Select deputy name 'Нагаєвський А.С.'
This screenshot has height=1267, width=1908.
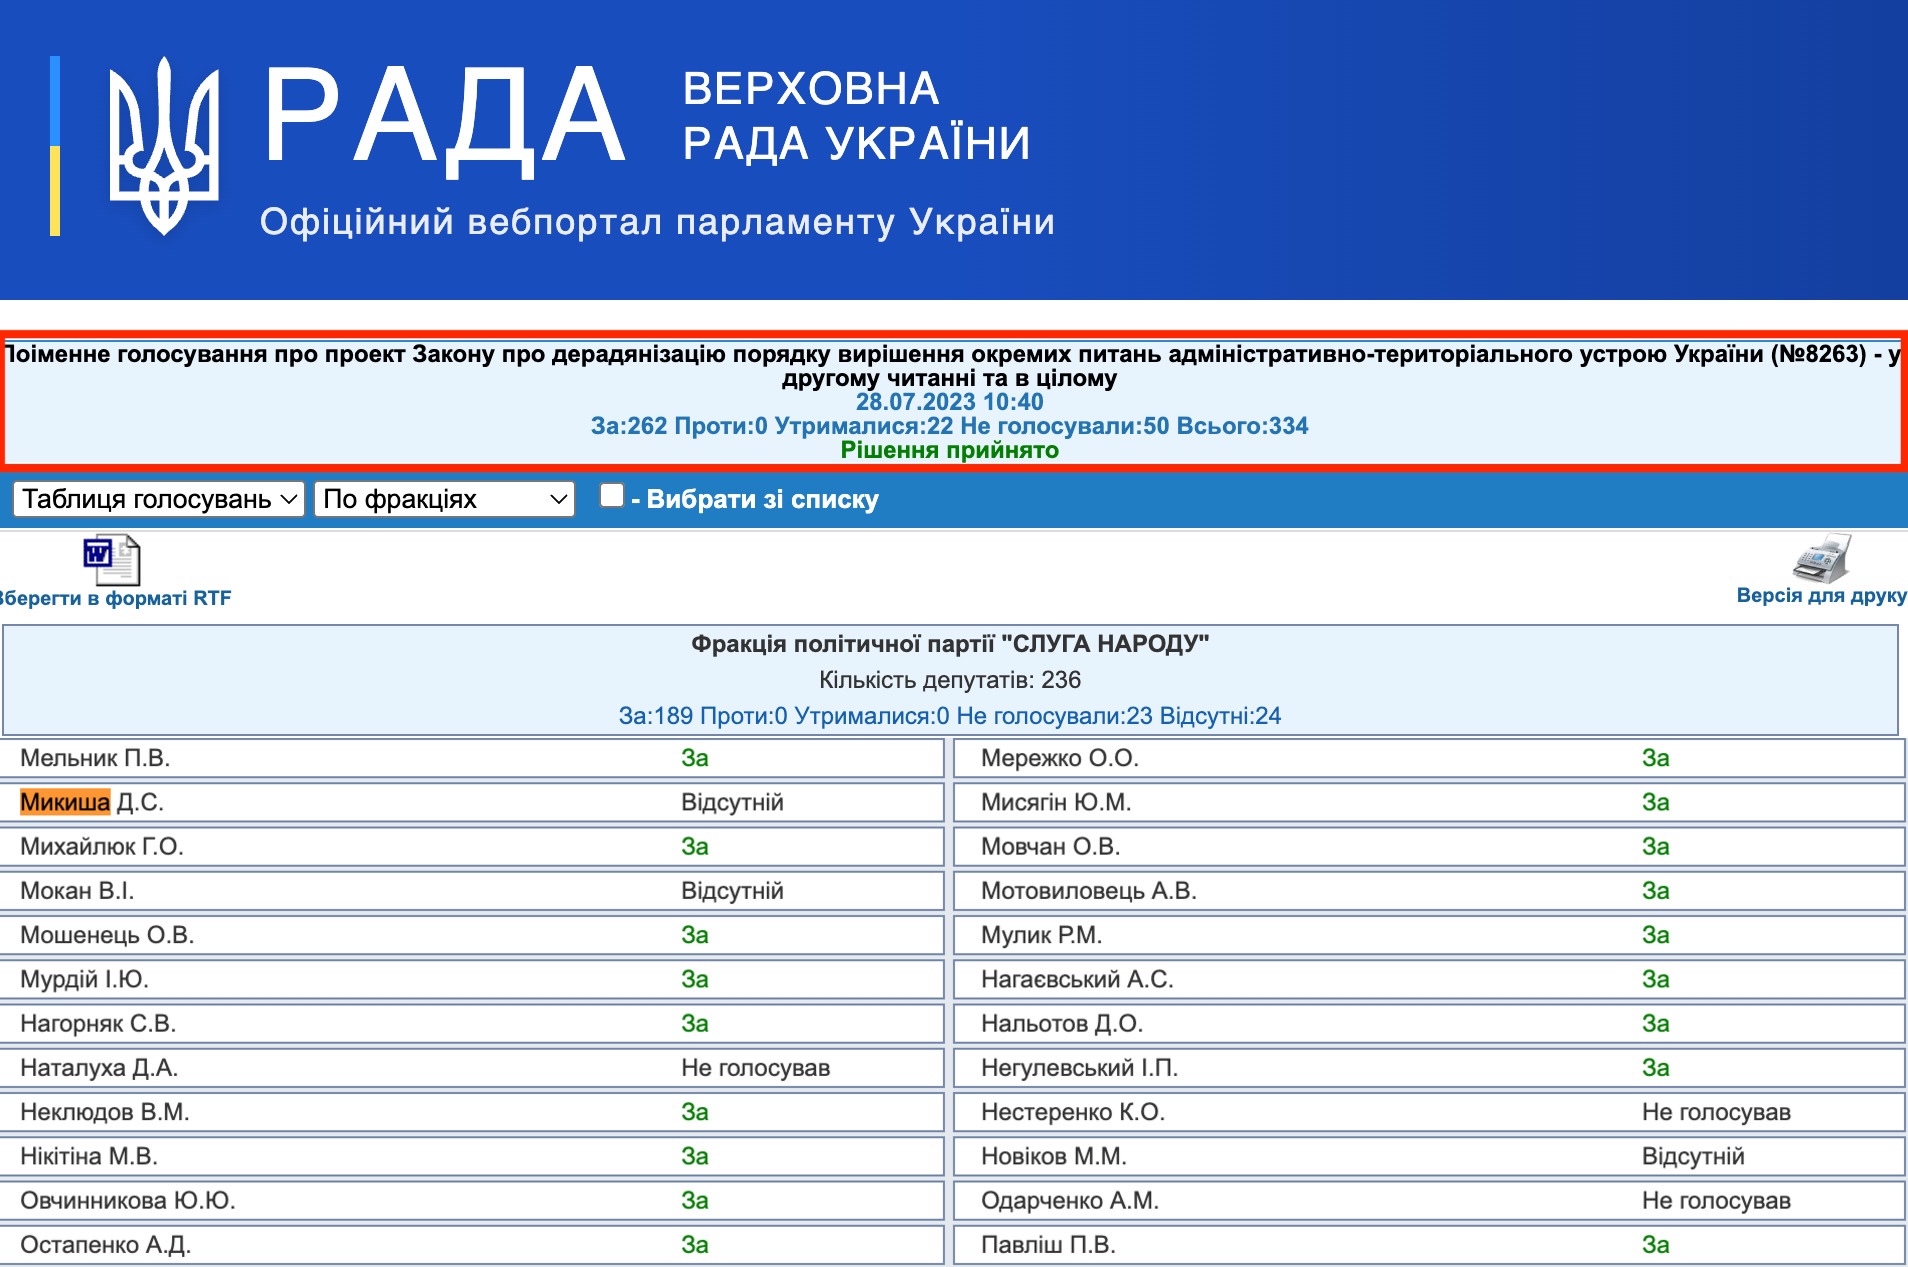point(1077,980)
